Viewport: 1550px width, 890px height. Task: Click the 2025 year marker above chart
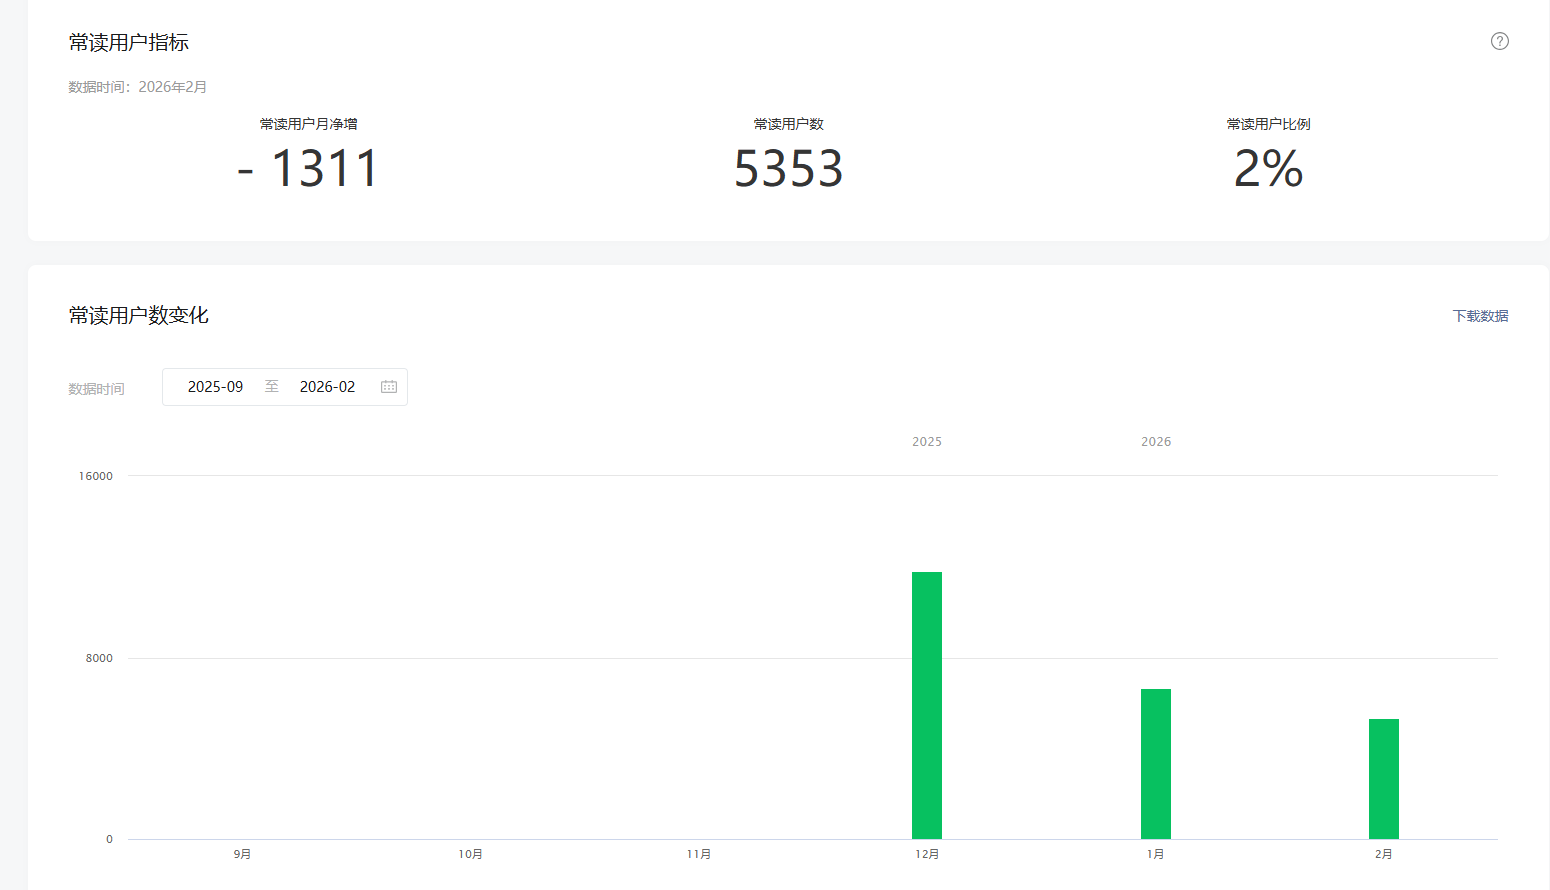click(927, 441)
